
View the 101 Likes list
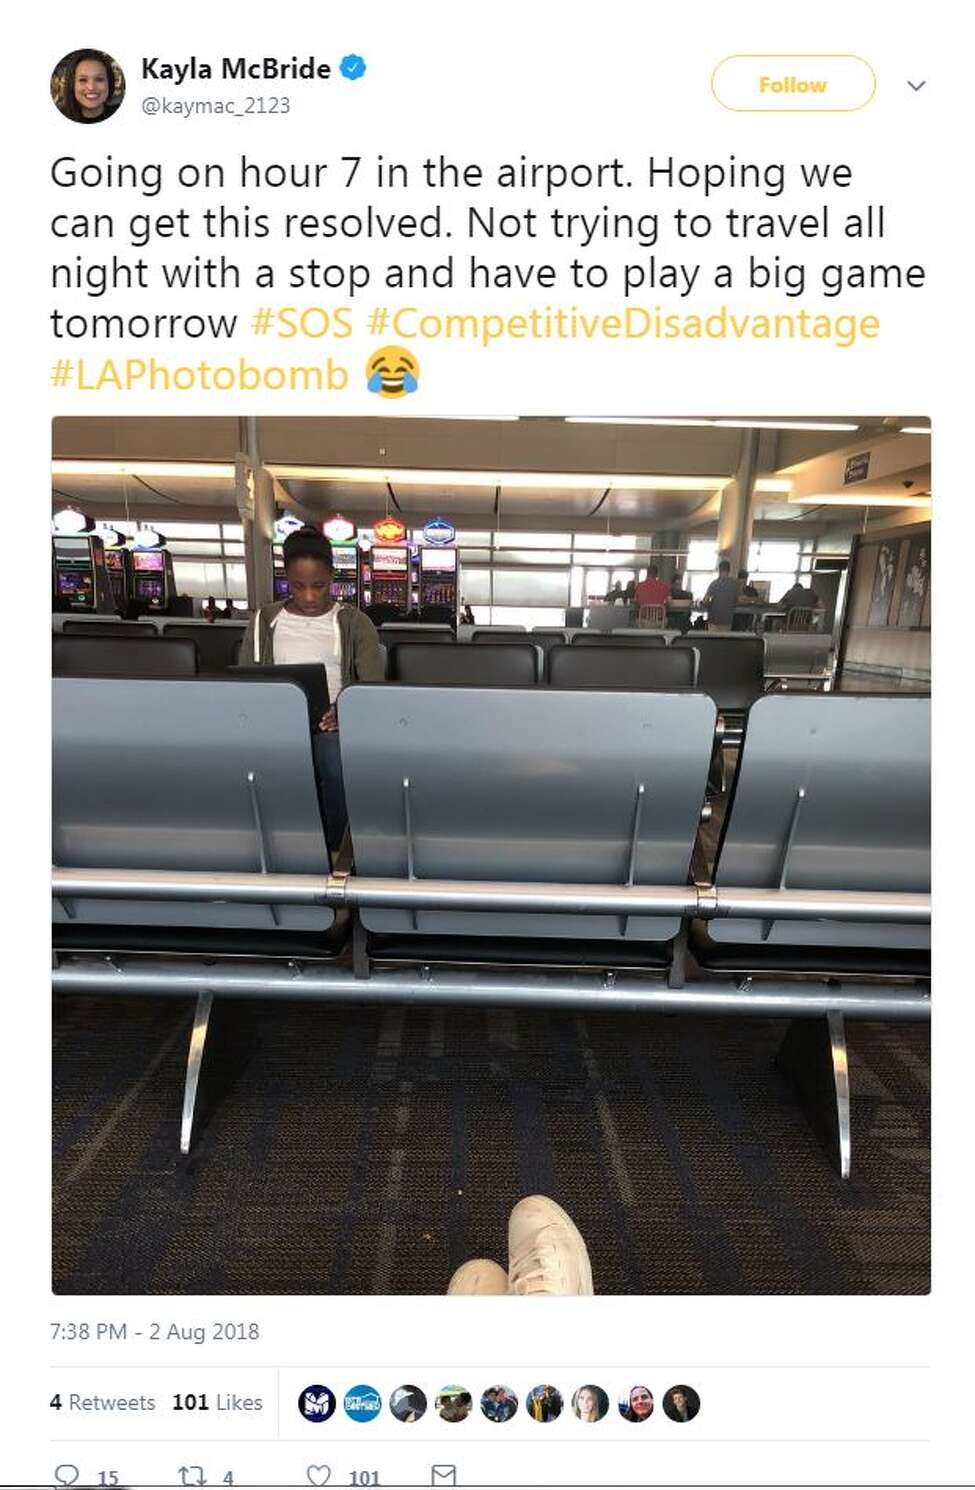pos(217,1403)
